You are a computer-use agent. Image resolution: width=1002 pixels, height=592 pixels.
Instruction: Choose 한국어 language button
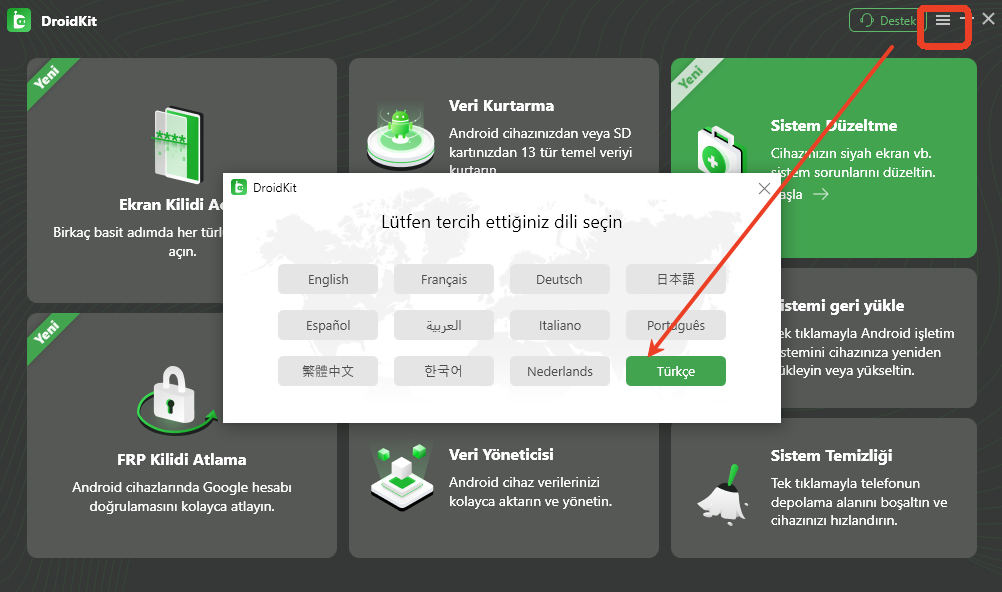(x=444, y=371)
